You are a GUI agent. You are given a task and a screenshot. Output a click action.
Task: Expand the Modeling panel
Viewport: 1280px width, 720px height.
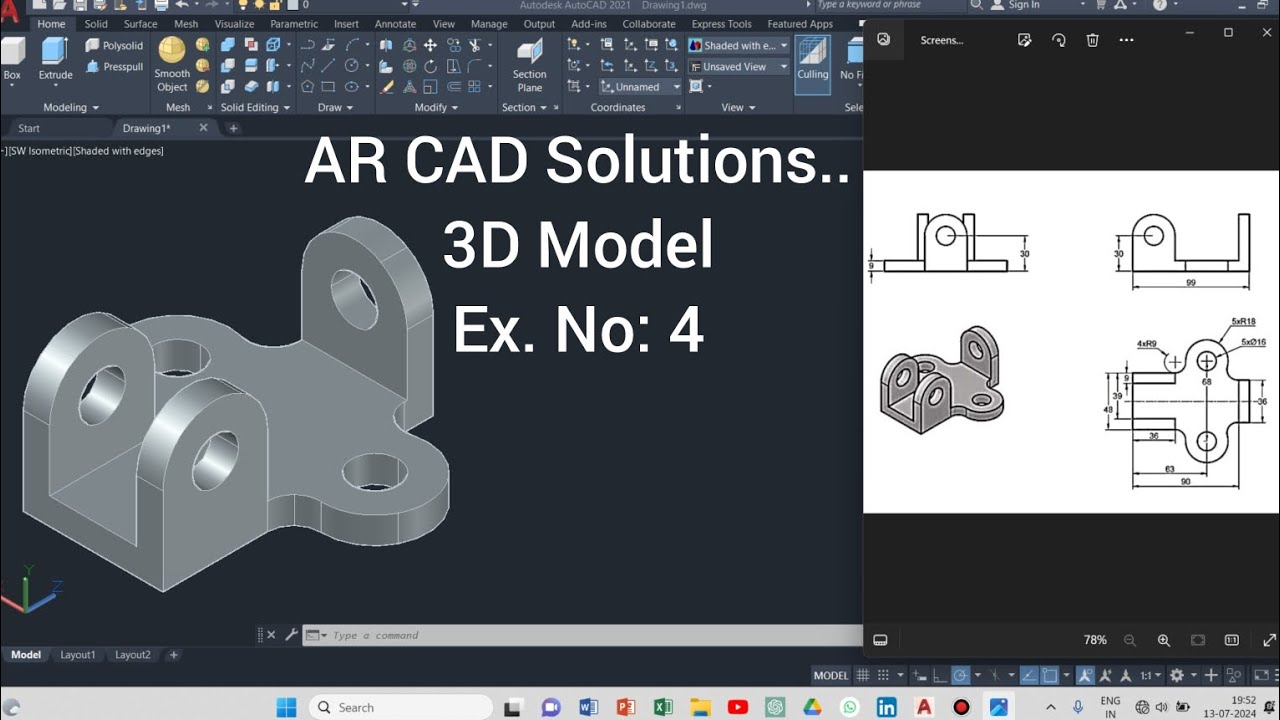tap(71, 107)
